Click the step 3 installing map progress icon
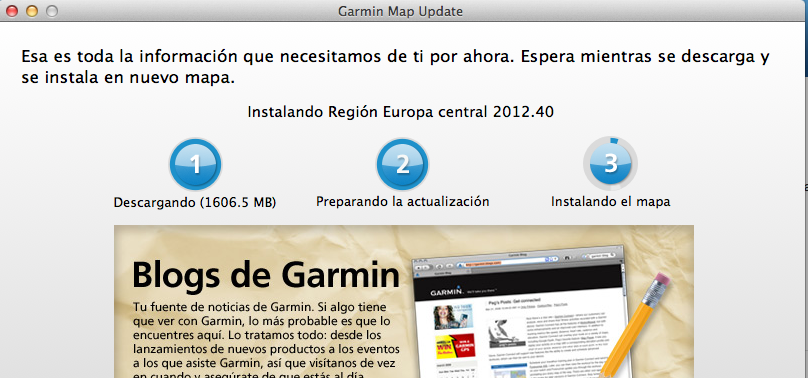The width and height of the screenshot is (808, 378). click(611, 163)
